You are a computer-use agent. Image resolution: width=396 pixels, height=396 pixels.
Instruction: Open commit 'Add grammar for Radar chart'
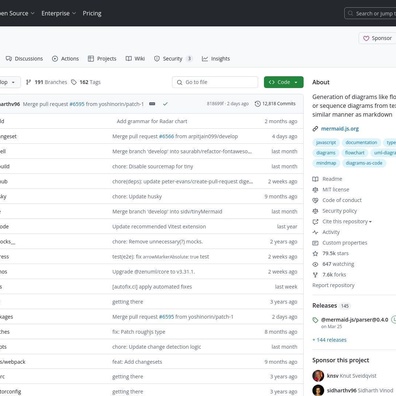pos(152,121)
